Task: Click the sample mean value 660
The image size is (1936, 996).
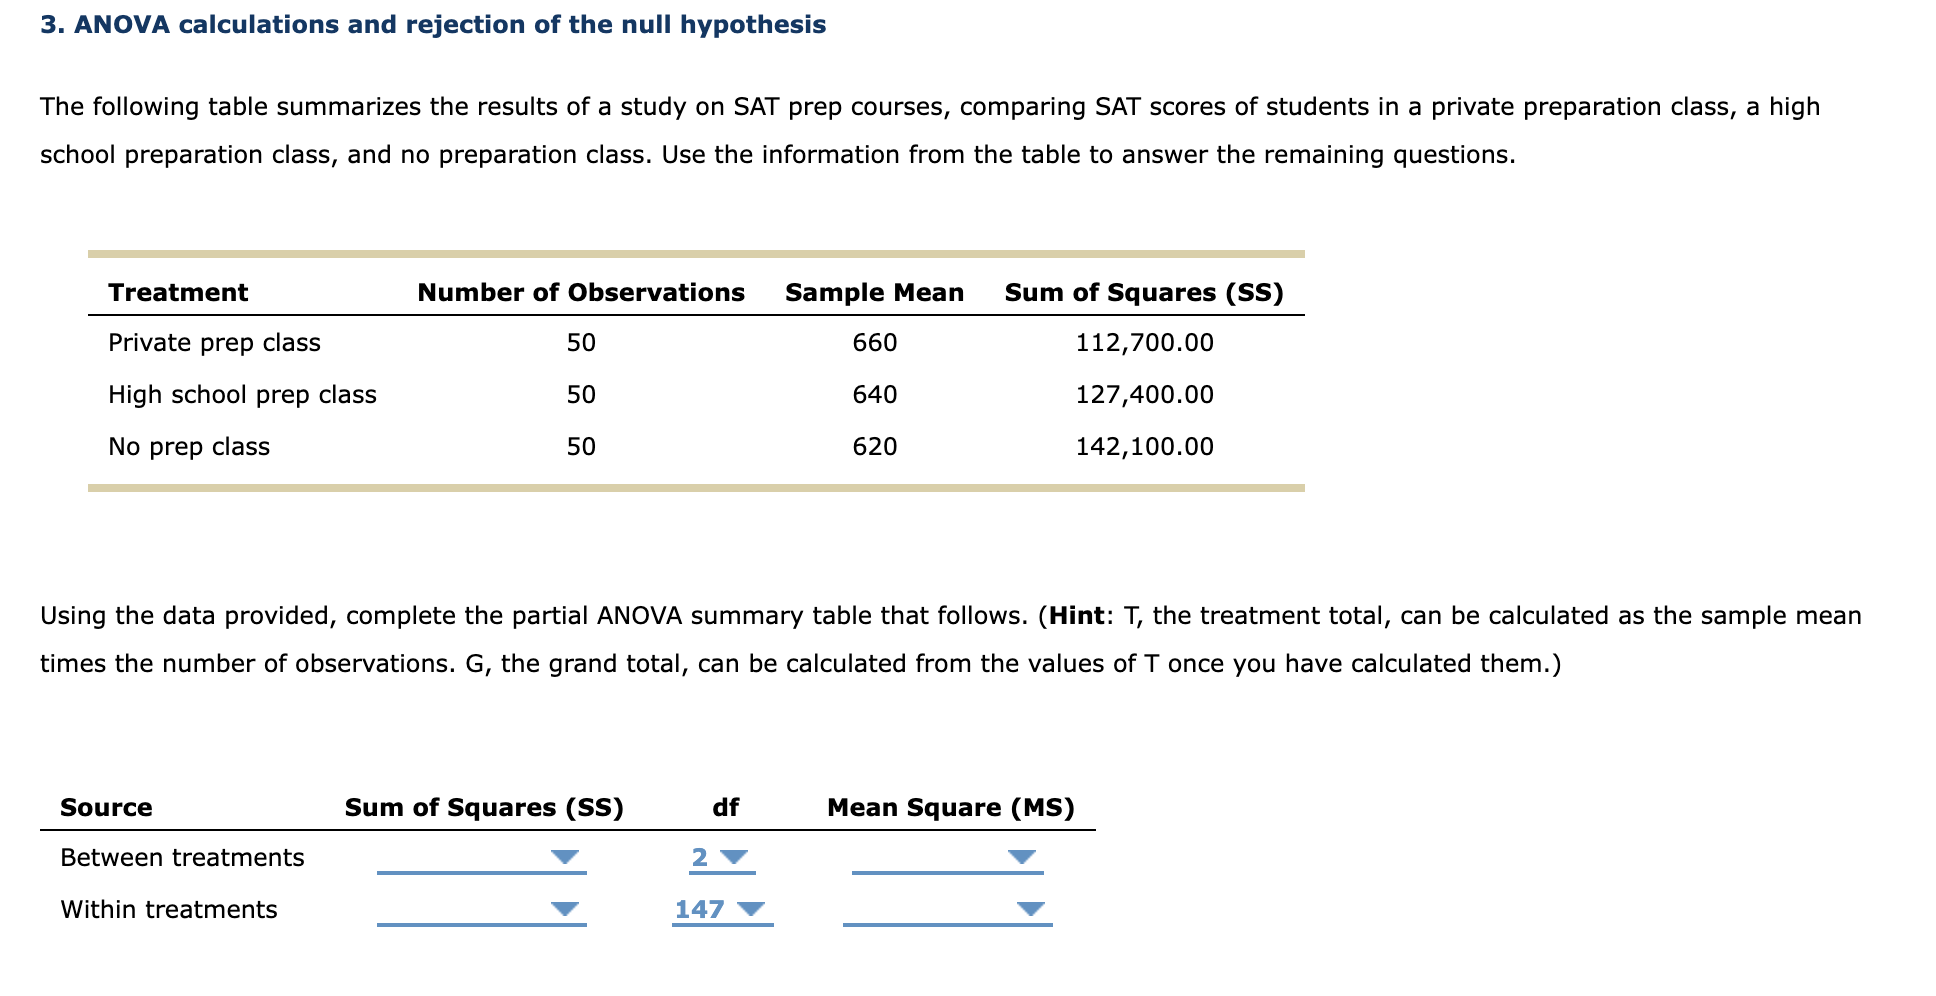Action: (875, 343)
